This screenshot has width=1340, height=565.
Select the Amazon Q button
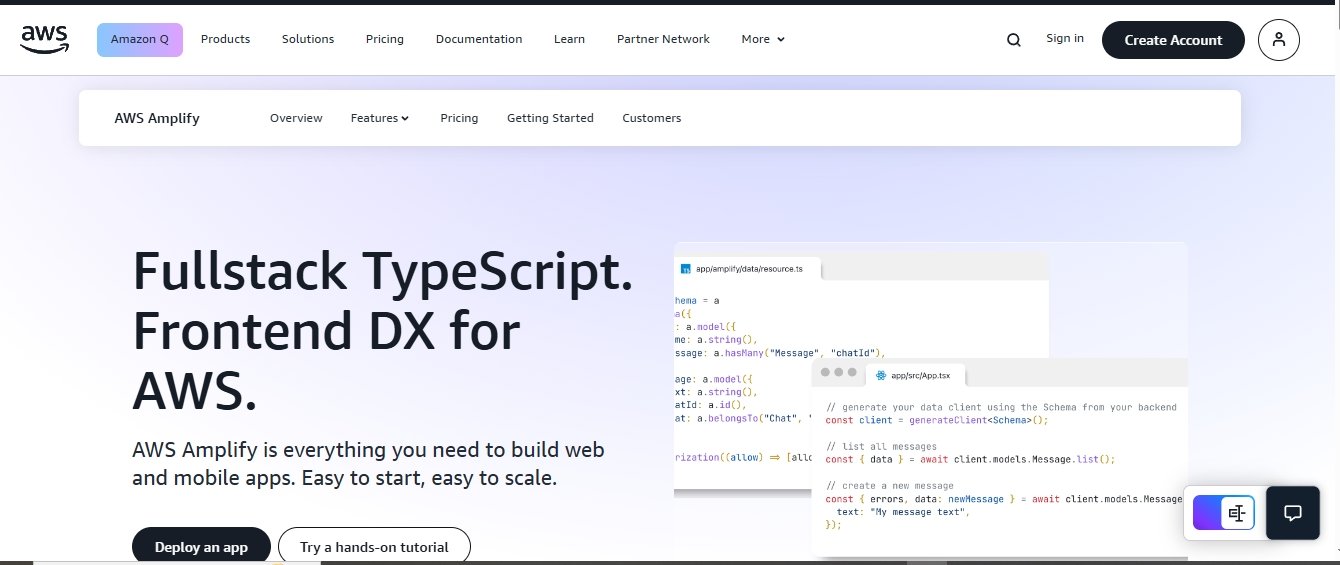(140, 40)
